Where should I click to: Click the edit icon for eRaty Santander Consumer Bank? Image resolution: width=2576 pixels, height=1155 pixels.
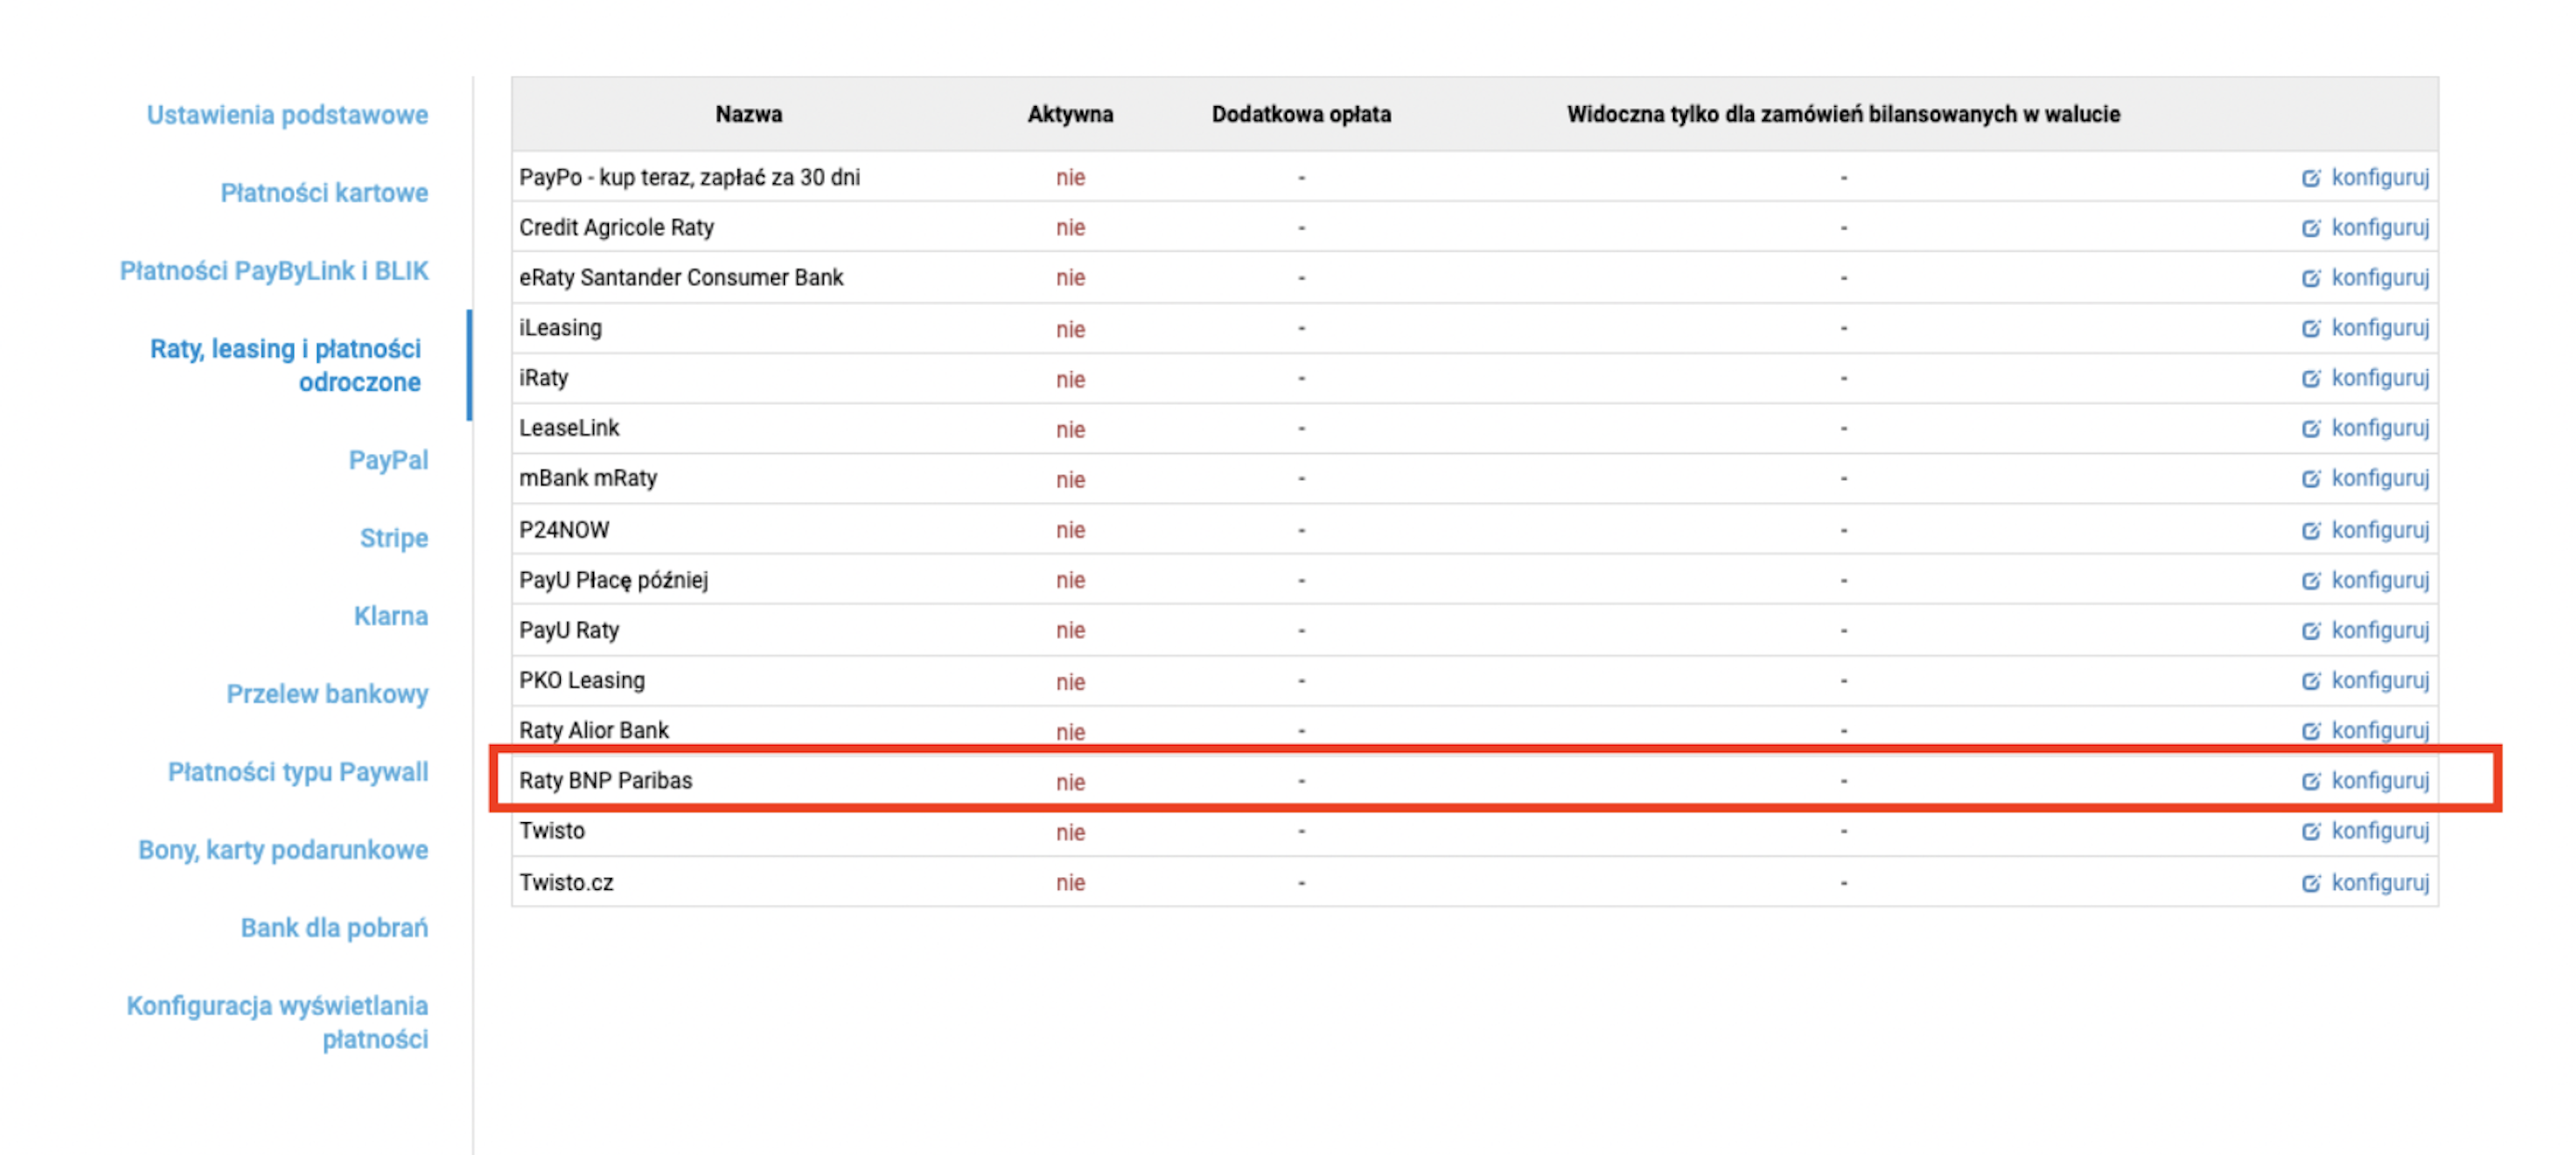tap(2311, 278)
